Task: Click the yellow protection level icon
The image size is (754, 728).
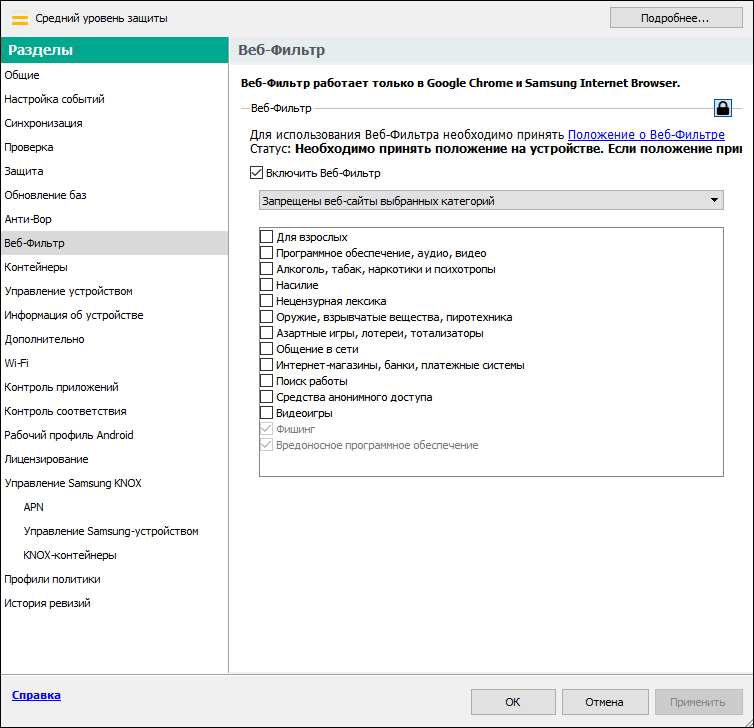Action: pos(19,18)
